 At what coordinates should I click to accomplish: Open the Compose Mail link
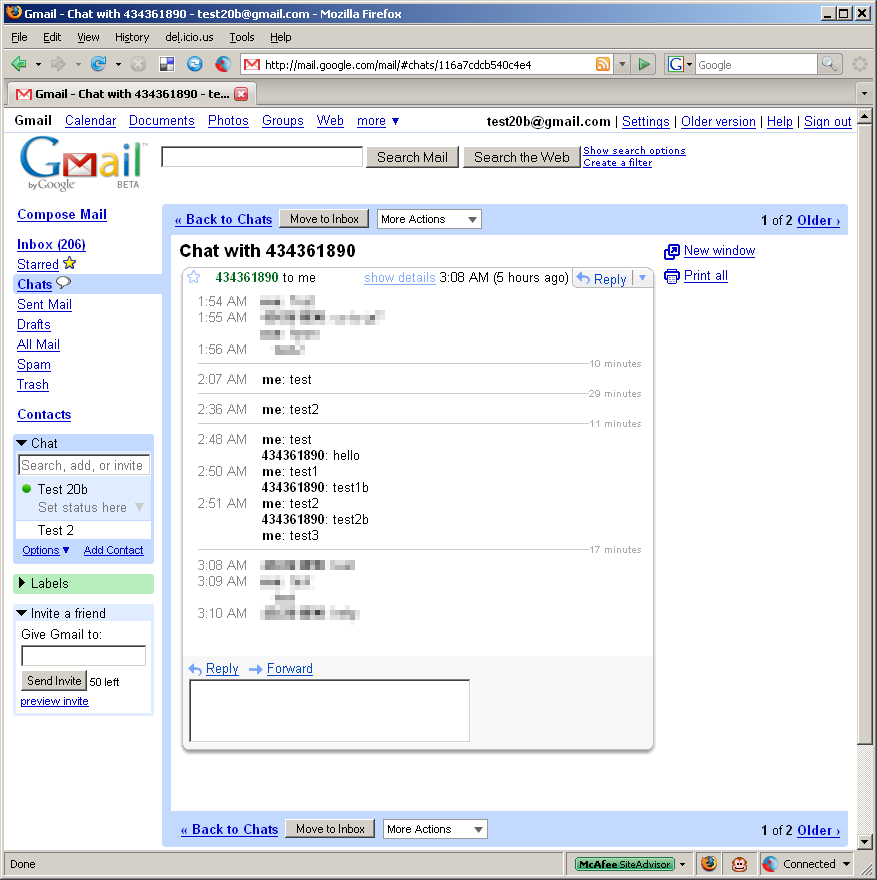click(62, 214)
